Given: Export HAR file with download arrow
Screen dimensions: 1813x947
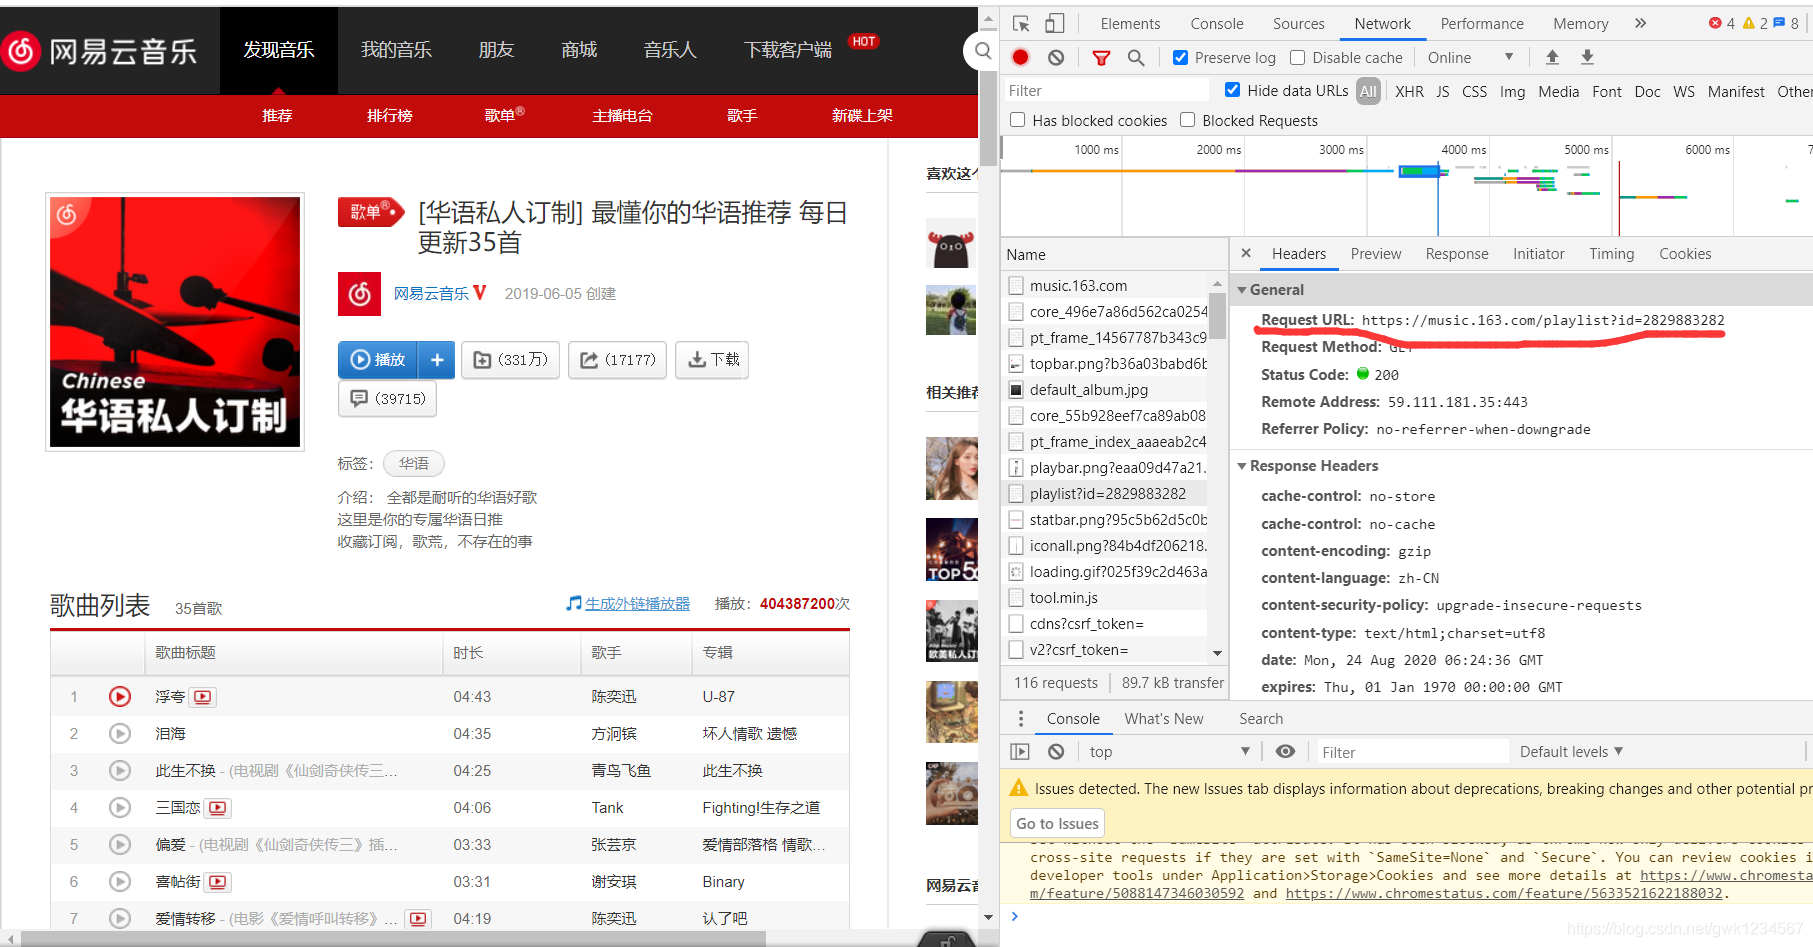Looking at the screenshot, I should [1587, 57].
